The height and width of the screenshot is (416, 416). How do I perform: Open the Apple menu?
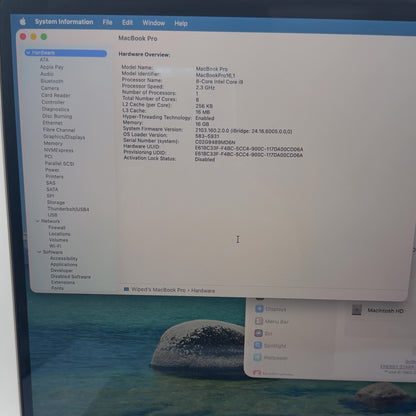[x=23, y=22]
